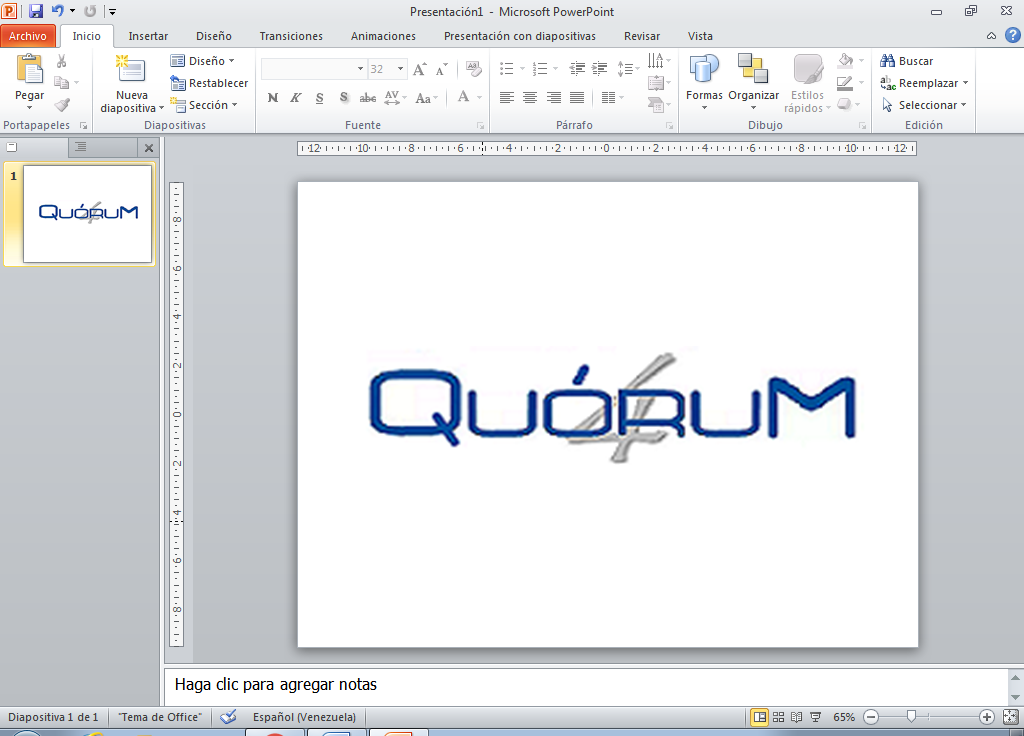The height and width of the screenshot is (736, 1024).
Task: Open the Formas shapes gallery
Action: click(704, 81)
